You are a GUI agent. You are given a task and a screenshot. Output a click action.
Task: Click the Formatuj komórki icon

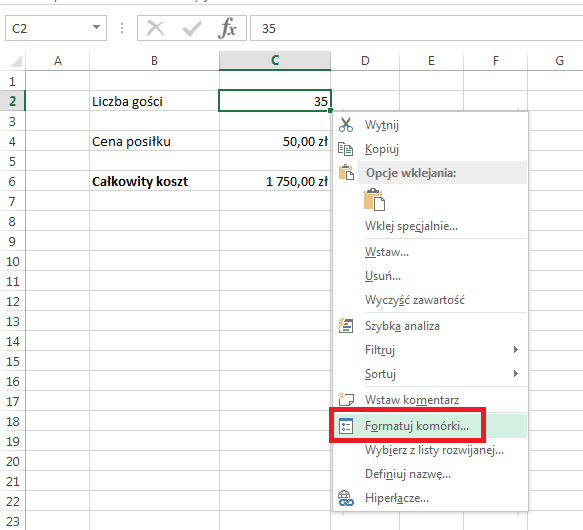(346, 426)
